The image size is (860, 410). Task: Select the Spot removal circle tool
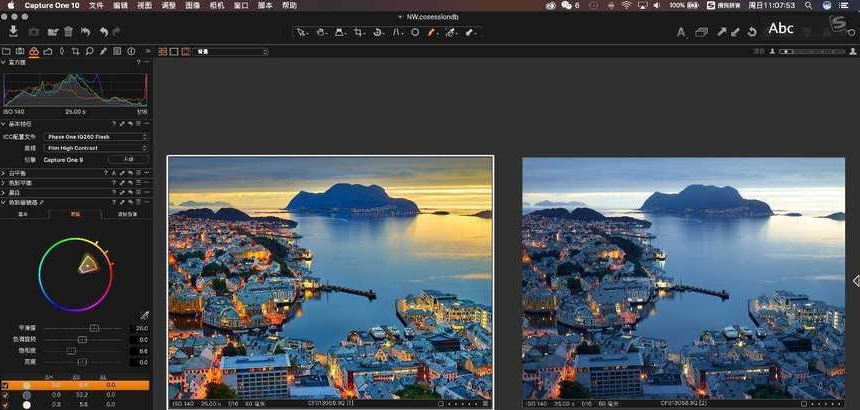click(x=415, y=32)
